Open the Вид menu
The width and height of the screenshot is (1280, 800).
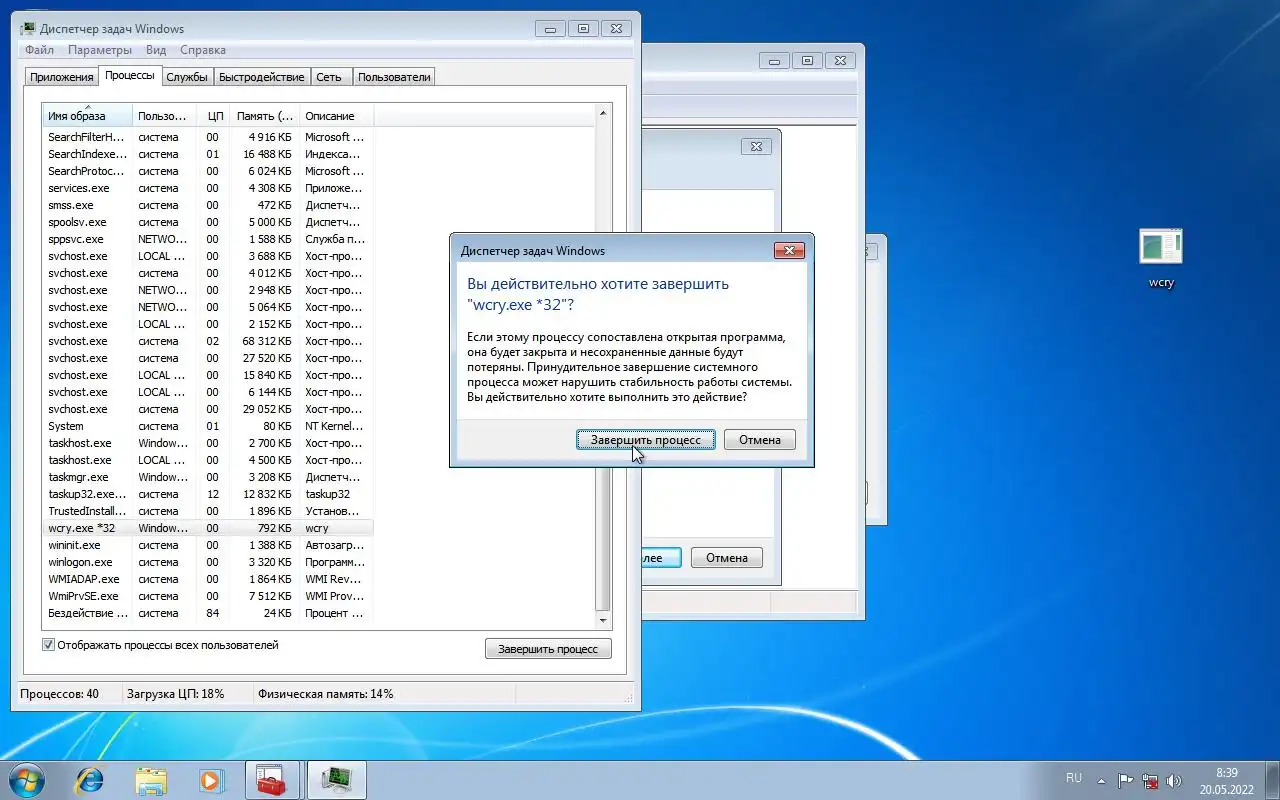point(156,50)
